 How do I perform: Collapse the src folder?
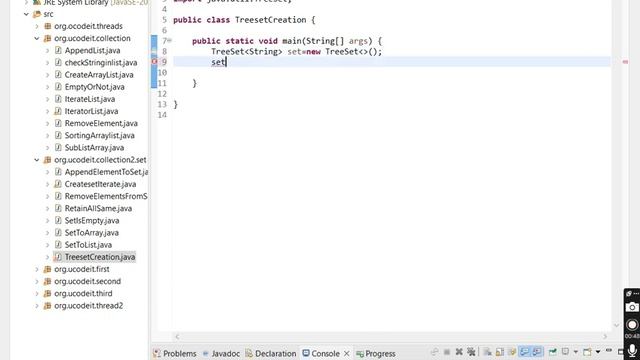(26, 14)
